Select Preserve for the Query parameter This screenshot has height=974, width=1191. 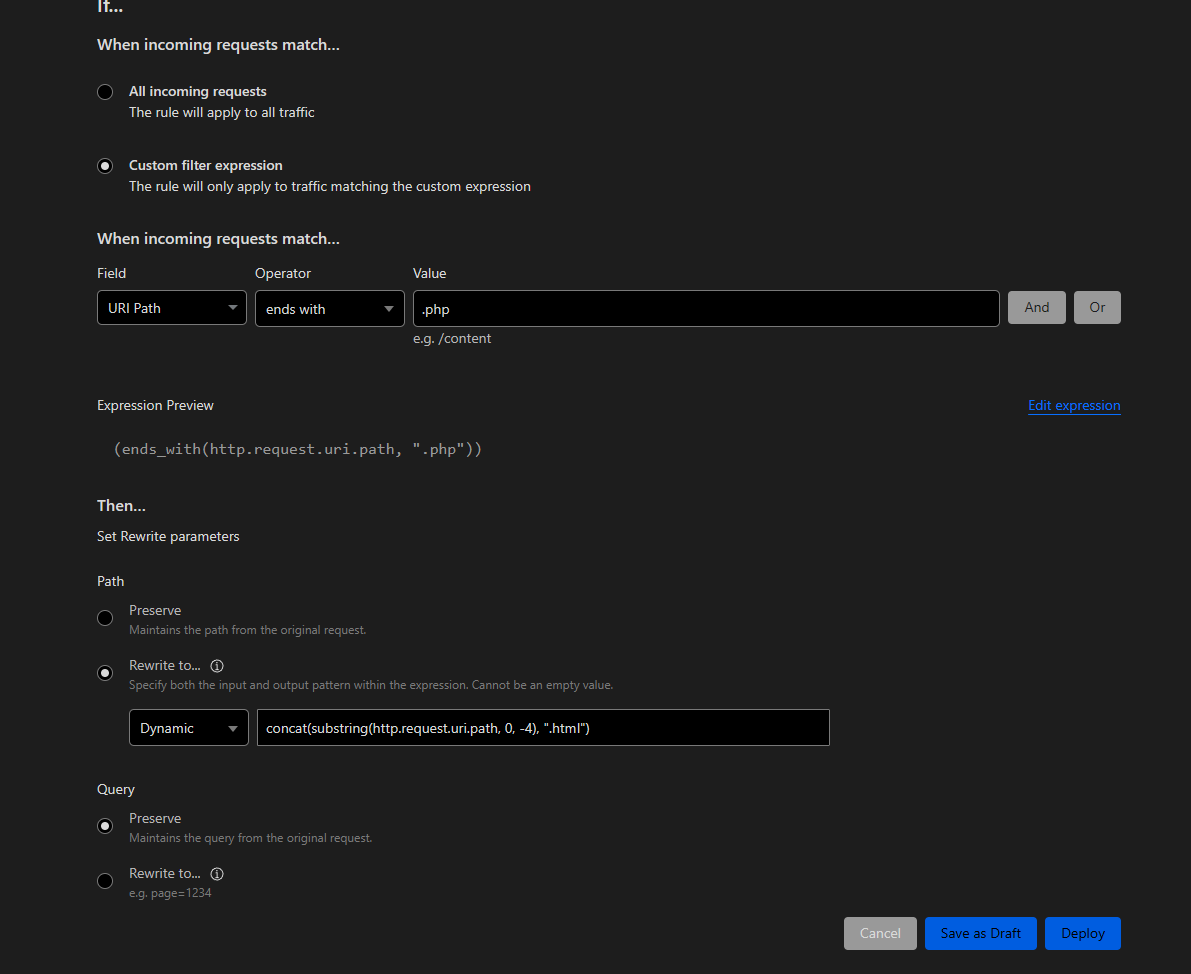(x=105, y=826)
